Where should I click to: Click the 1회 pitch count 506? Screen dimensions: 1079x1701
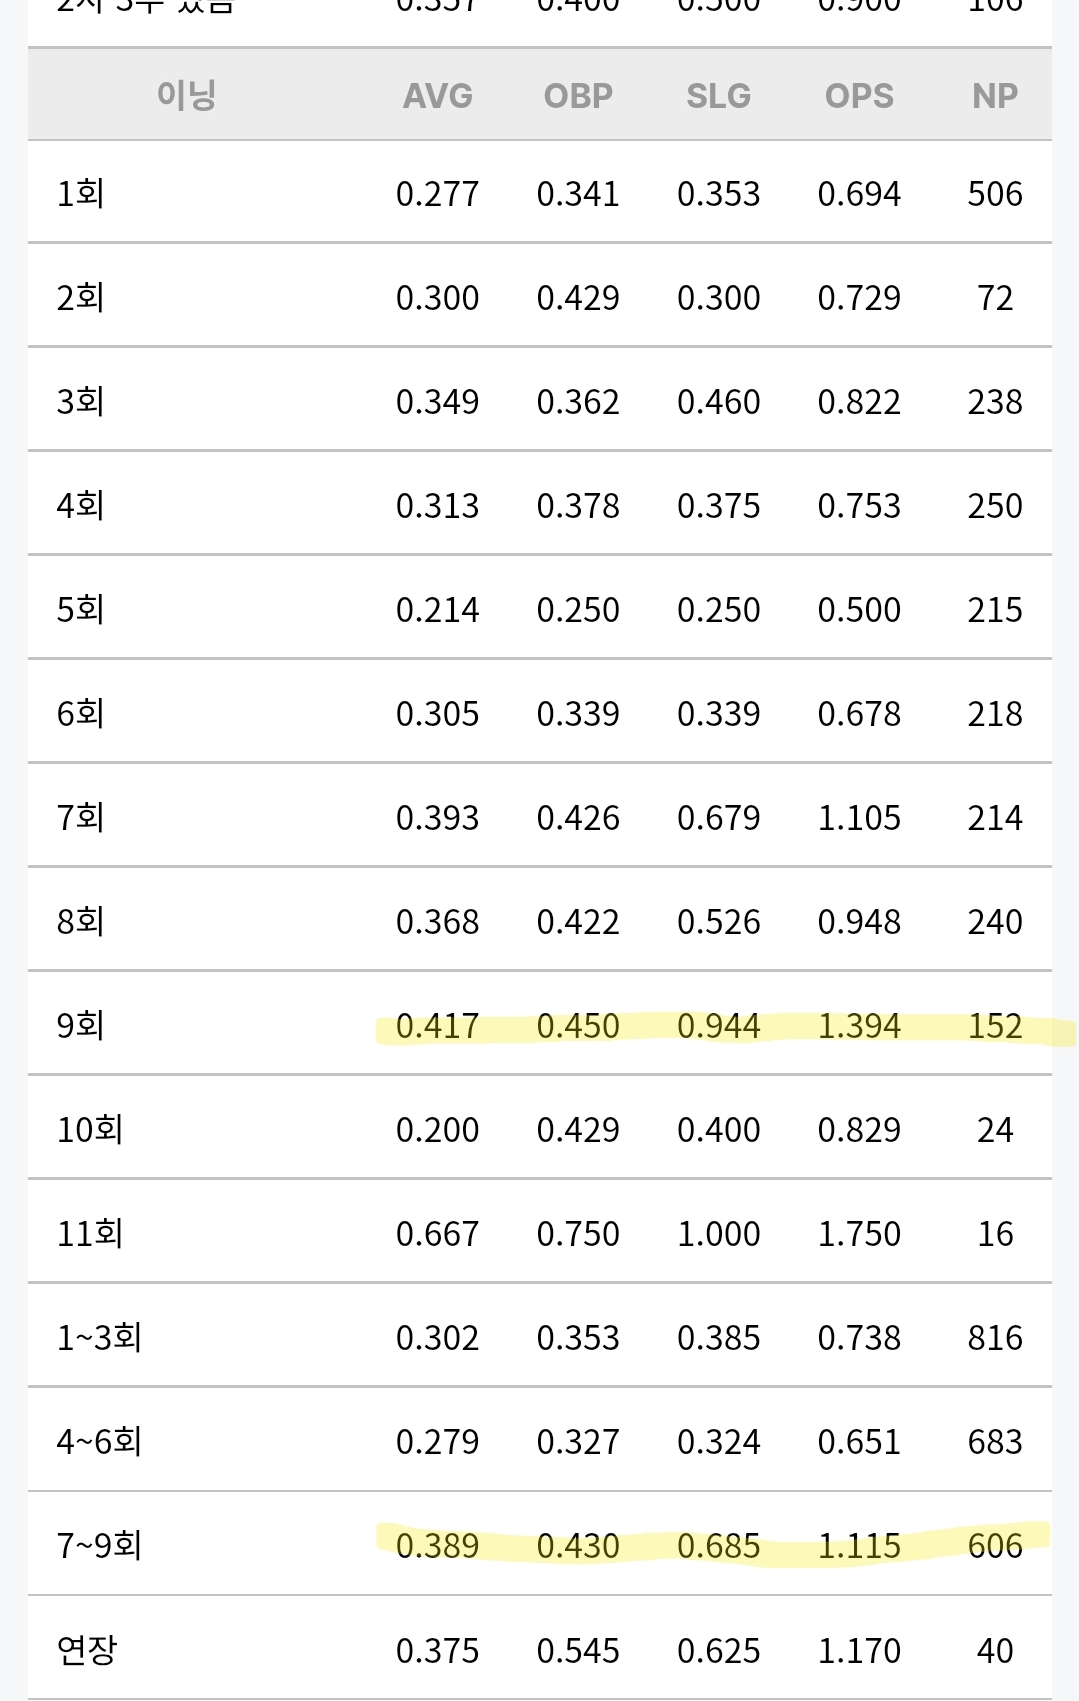click(x=994, y=194)
